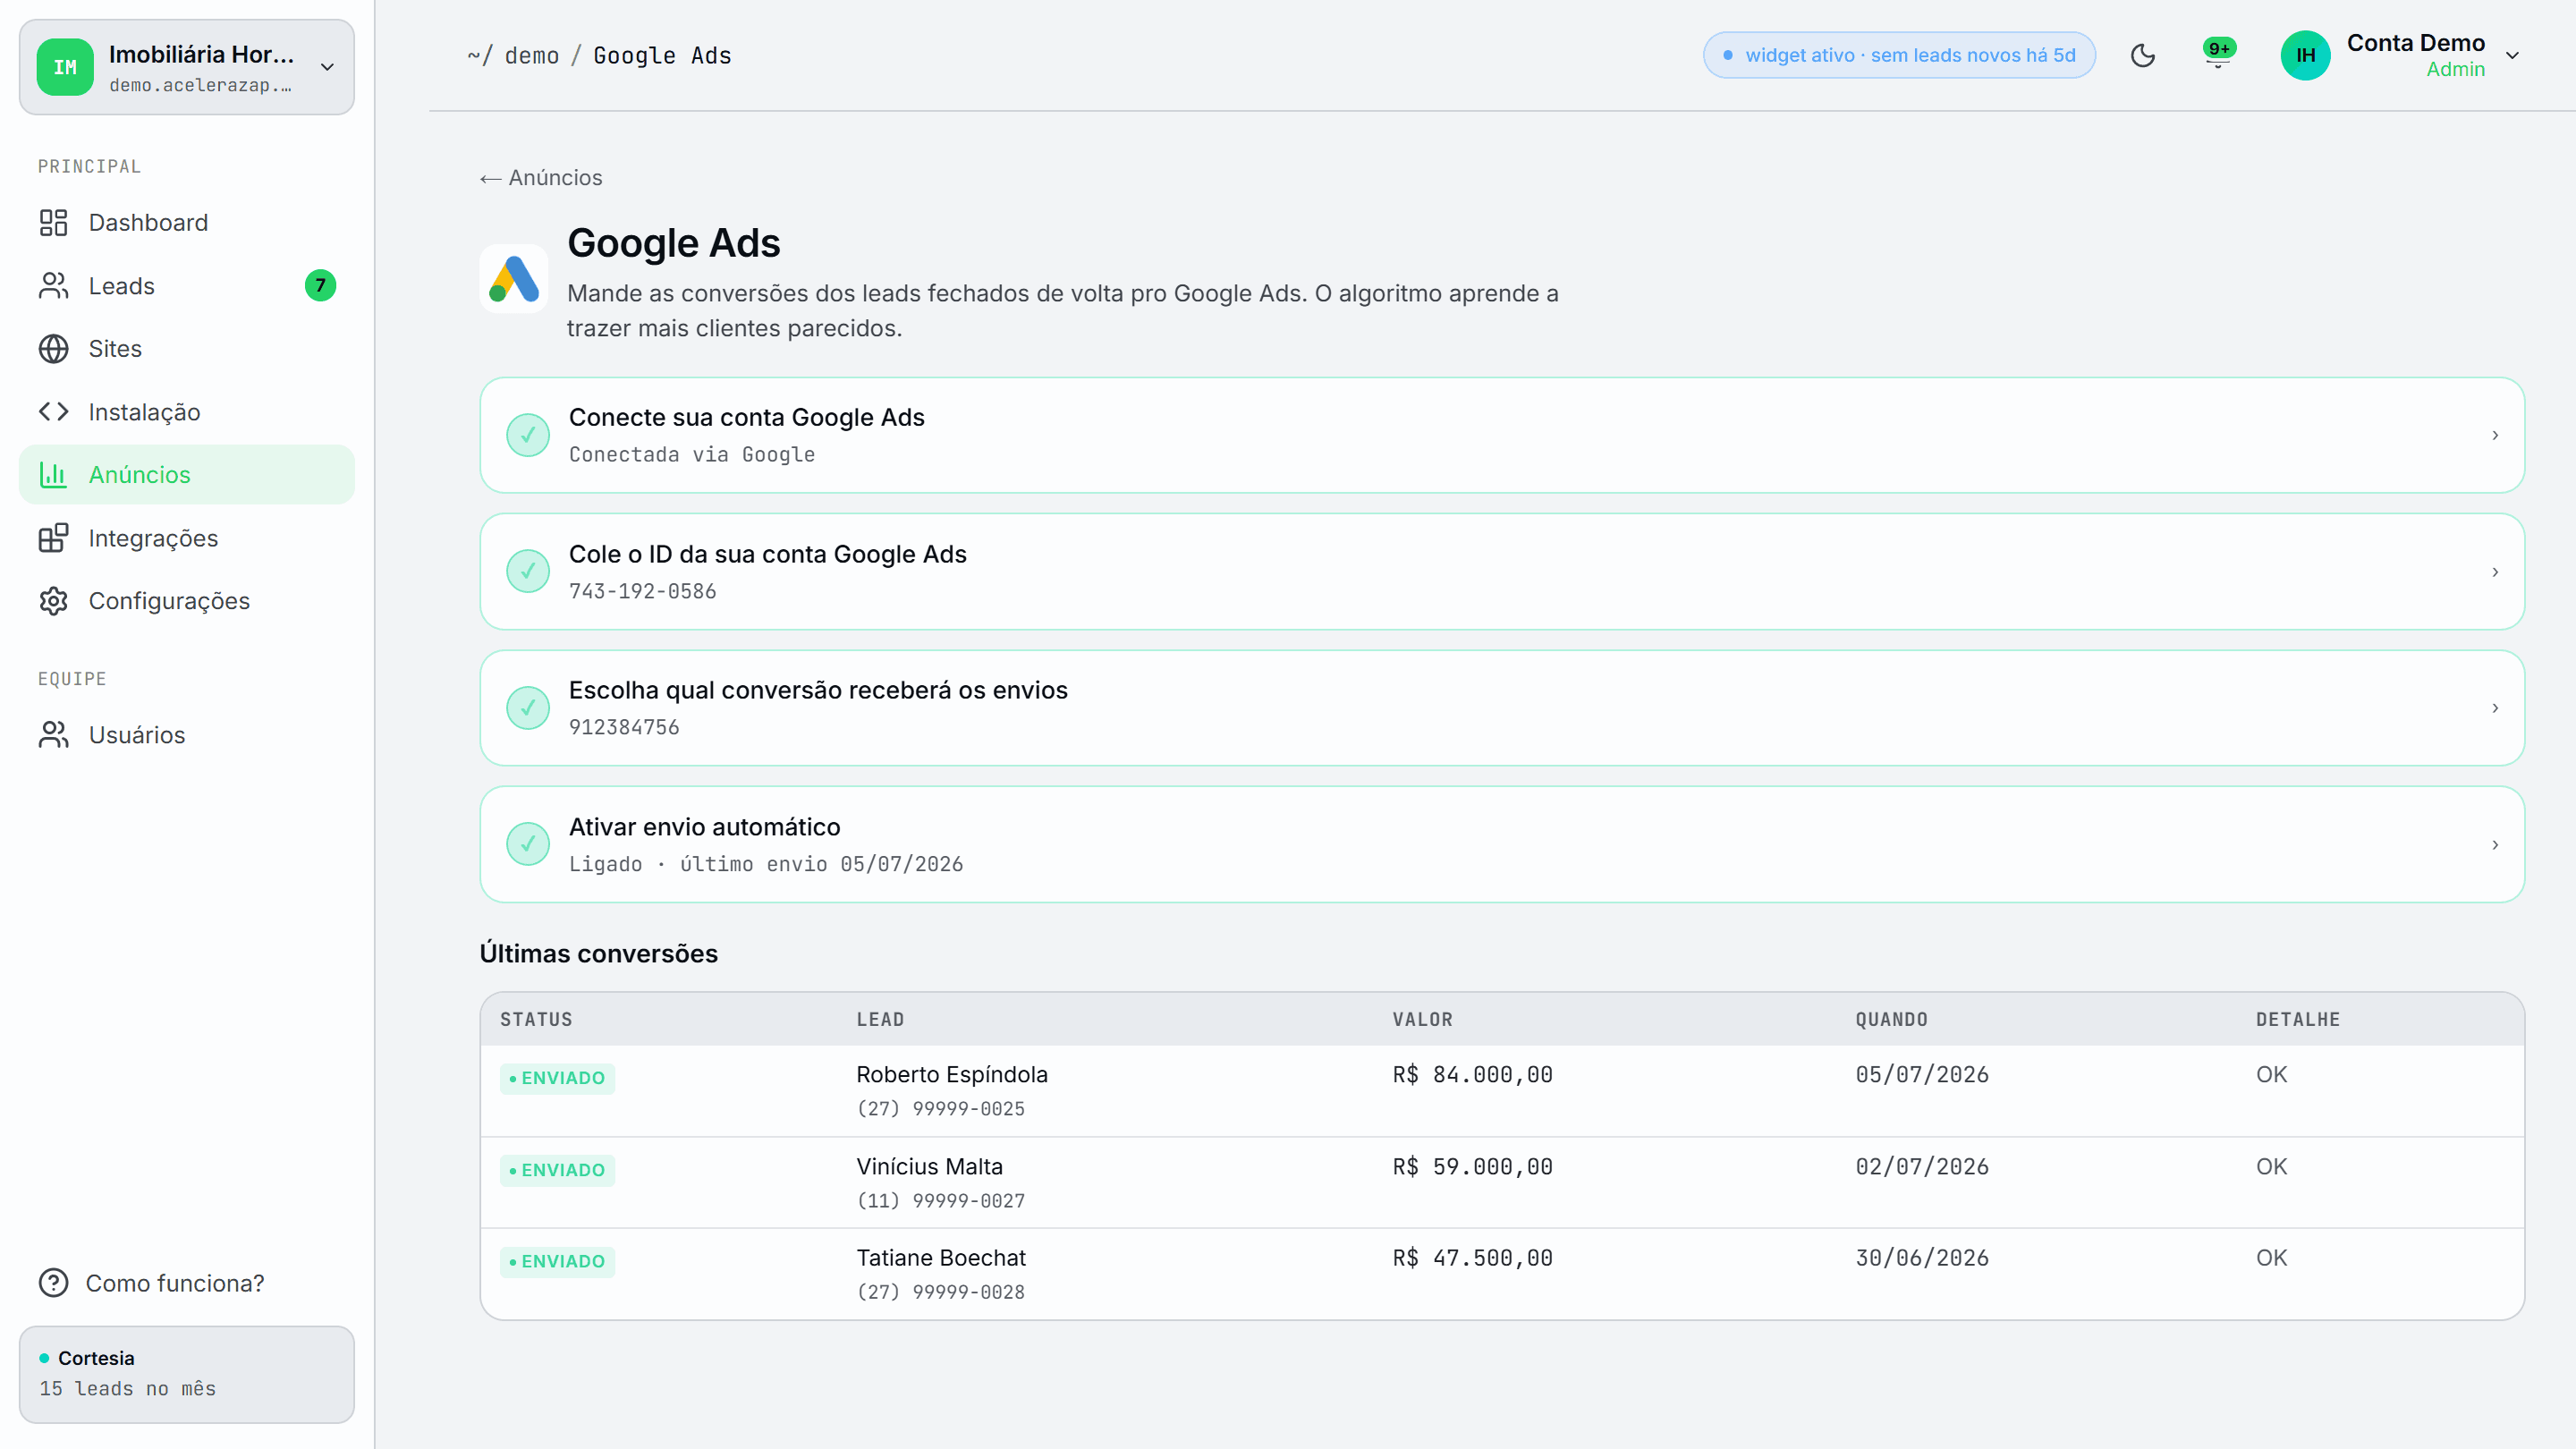
Task: Click the Leads people icon
Action: click(x=53, y=286)
